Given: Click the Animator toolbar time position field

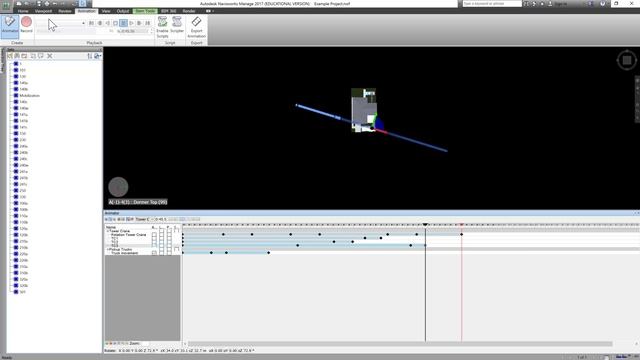Looking at the screenshot, I should tap(160, 219).
